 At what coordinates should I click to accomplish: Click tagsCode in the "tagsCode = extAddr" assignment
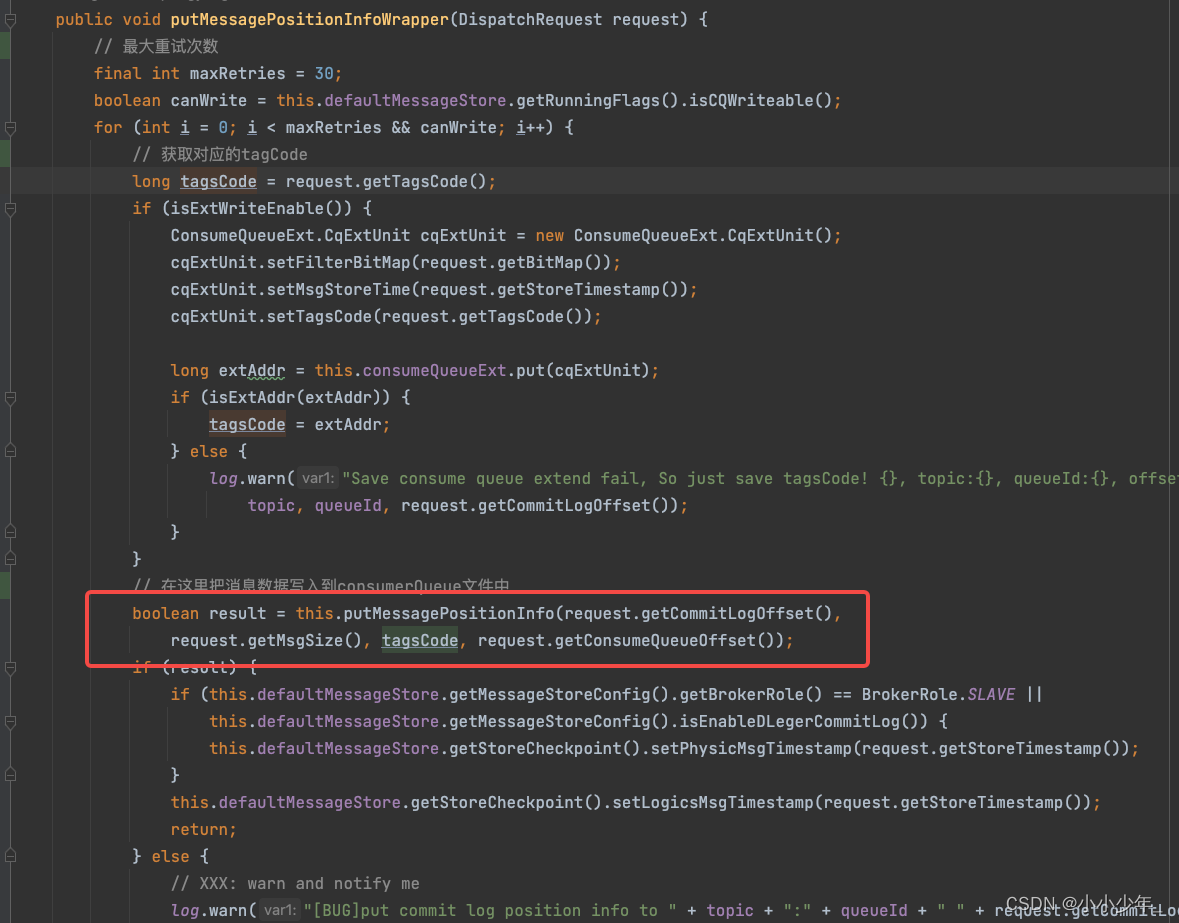247,425
